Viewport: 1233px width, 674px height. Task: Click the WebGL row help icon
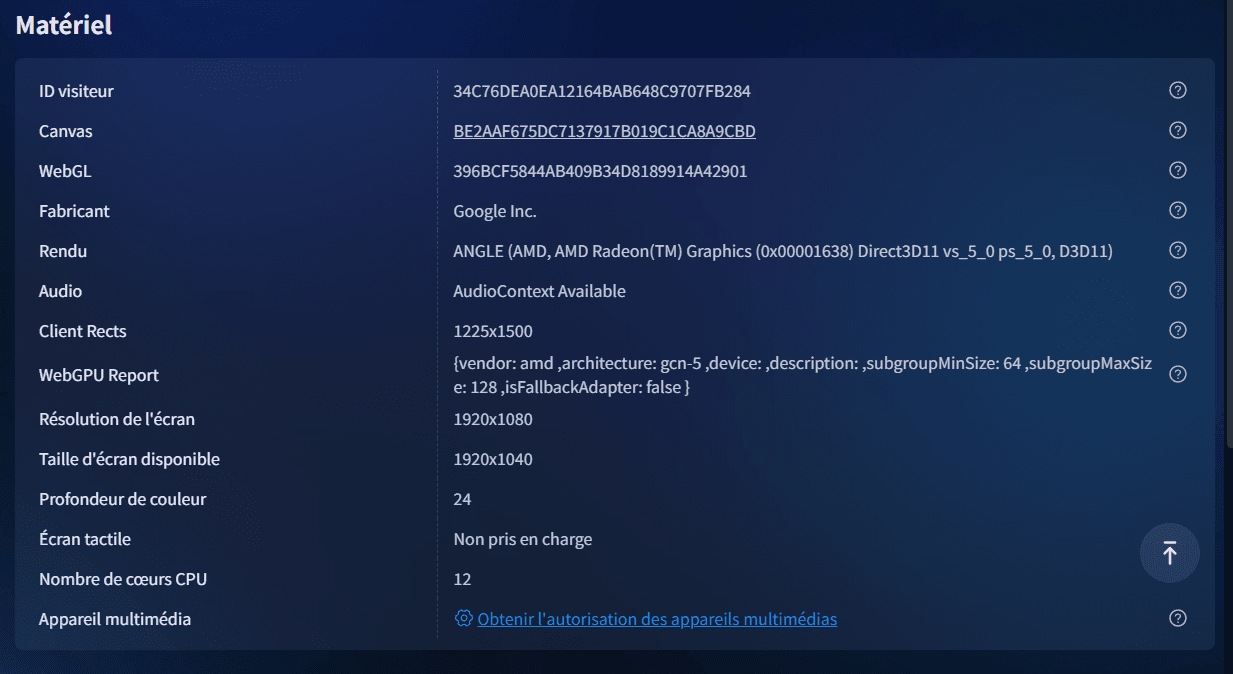coord(1177,171)
